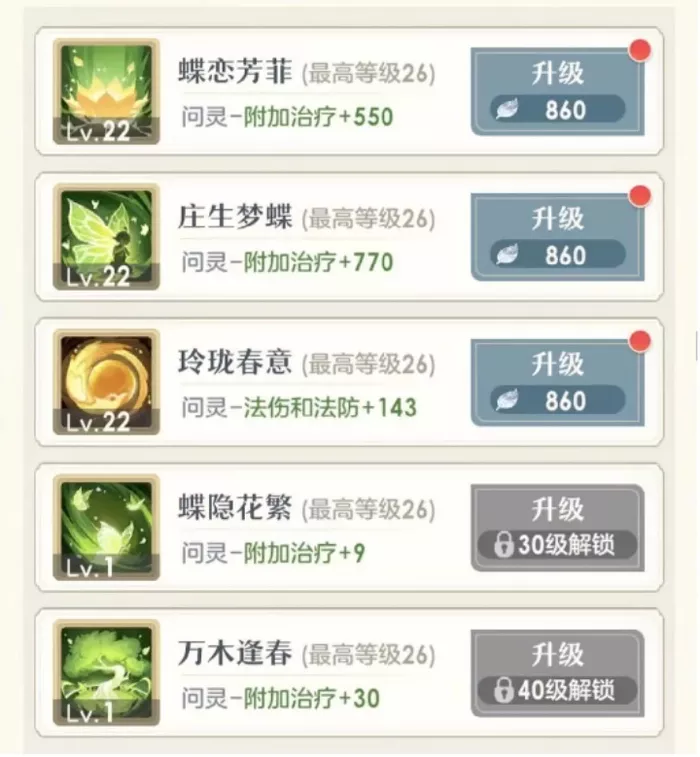Click the feather currency icon for 玲珑春意
This screenshot has width=700, height=757.
pyautogui.click(x=507, y=400)
